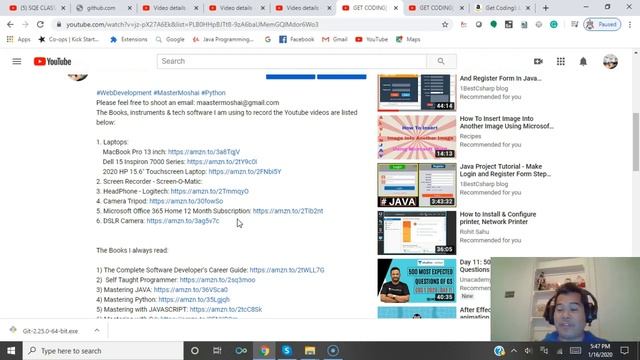Click the paused profile button in Chrome
This screenshot has width=640, height=360.
click(x=602, y=24)
